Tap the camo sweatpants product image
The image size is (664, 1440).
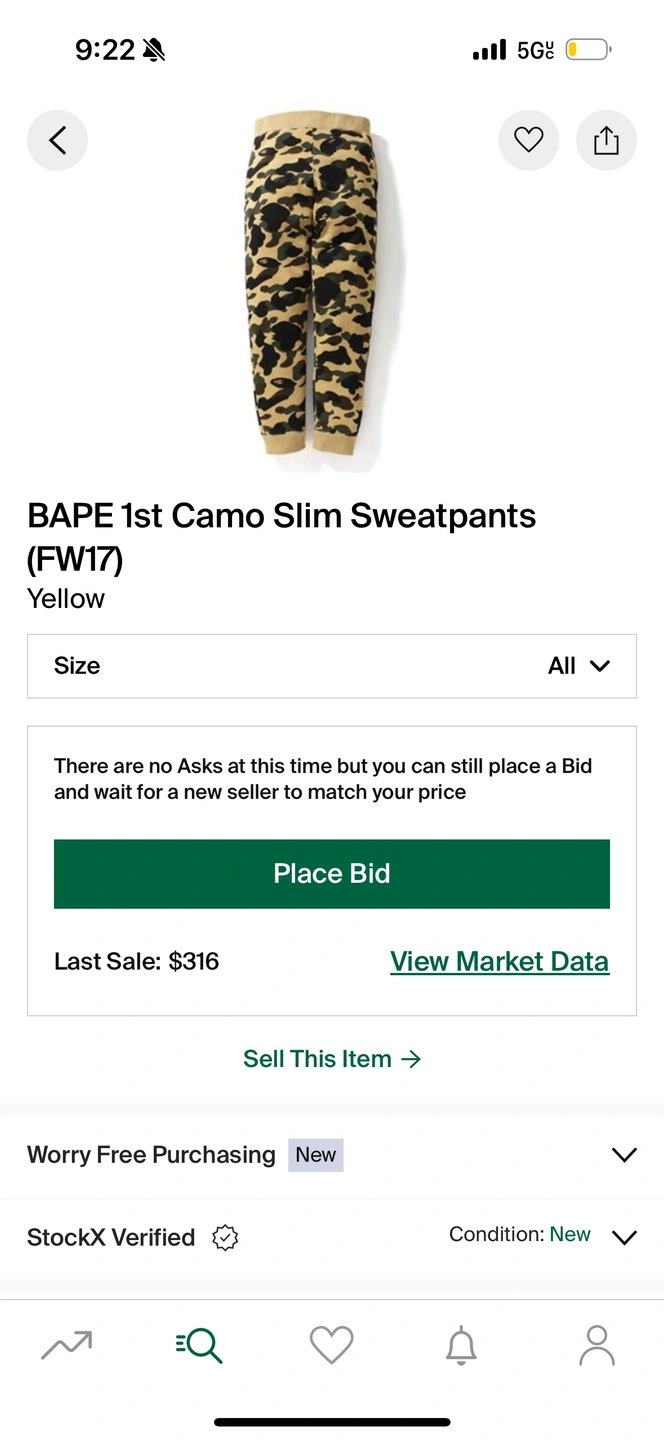[x=319, y=287]
